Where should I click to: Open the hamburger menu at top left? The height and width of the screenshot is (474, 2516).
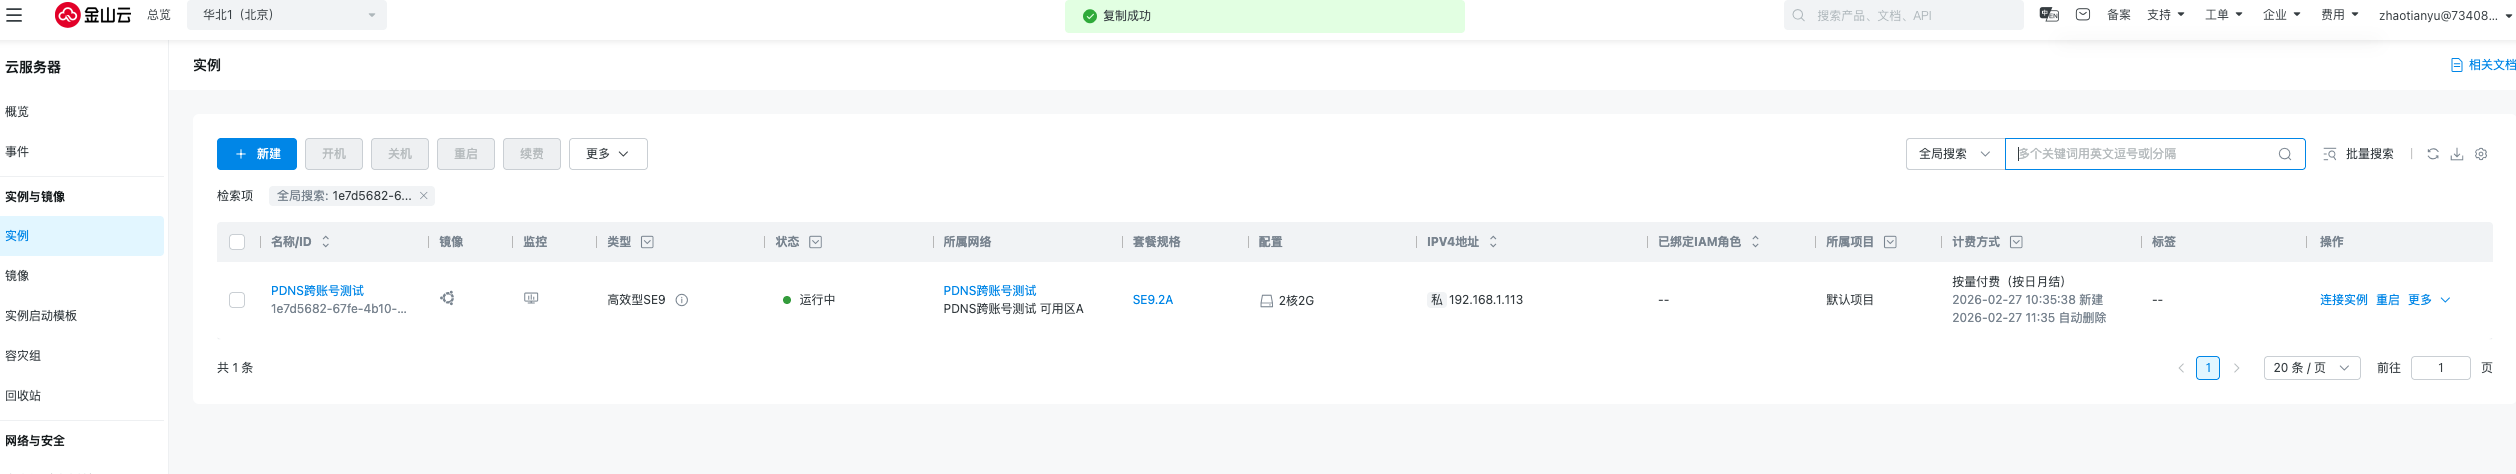click(x=14, y=15)
